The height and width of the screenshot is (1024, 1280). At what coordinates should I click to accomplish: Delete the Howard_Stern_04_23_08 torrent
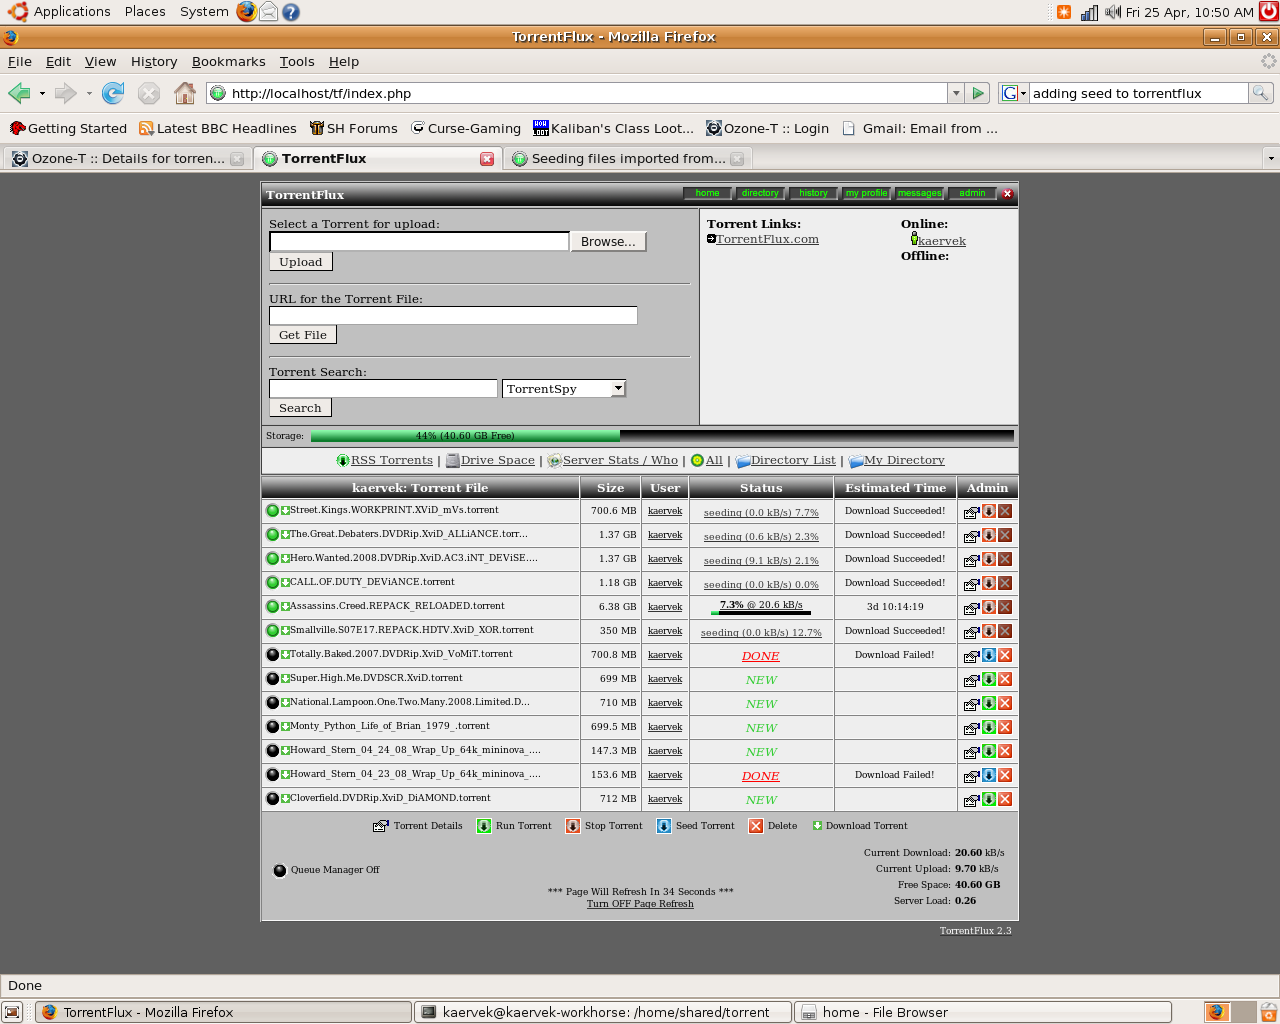click(1005, 775)
